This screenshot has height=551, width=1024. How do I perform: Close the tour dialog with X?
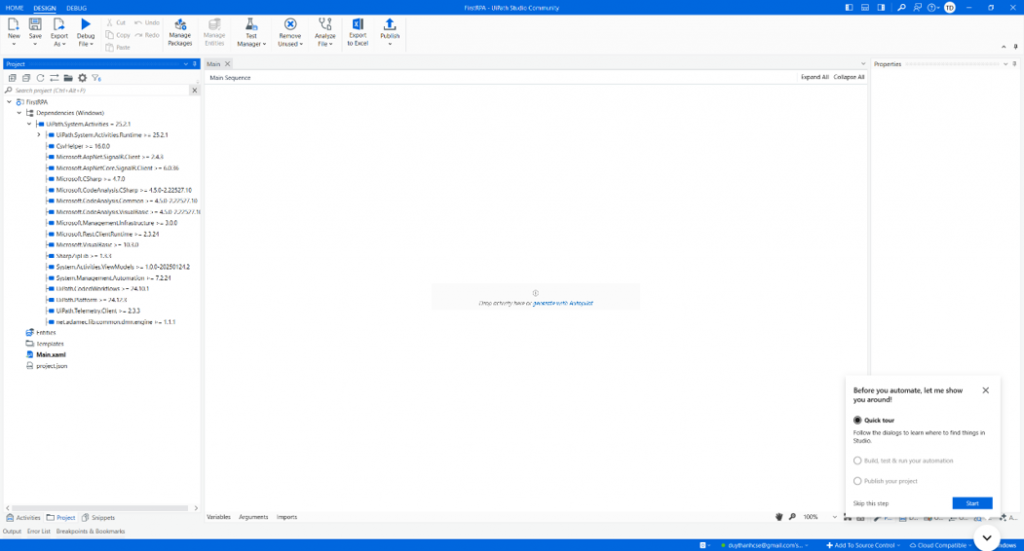(985, 390)
